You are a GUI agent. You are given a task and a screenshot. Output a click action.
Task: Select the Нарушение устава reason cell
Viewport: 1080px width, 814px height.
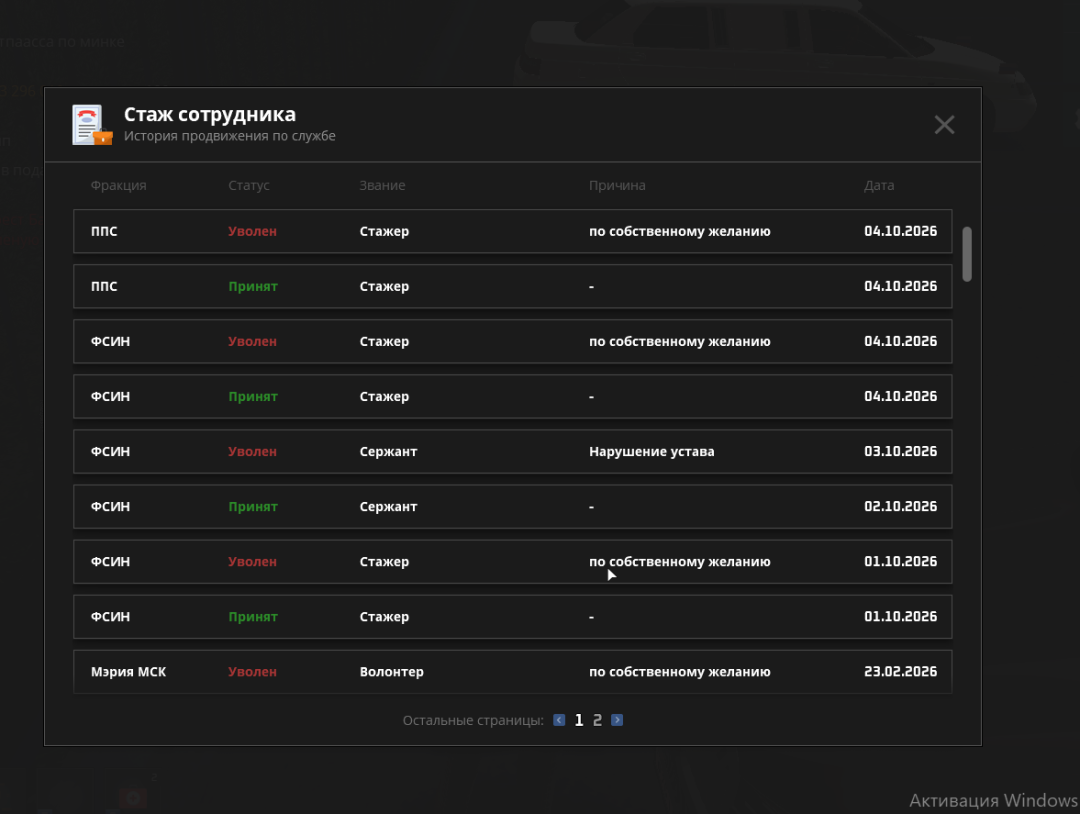tap(652, 451)
